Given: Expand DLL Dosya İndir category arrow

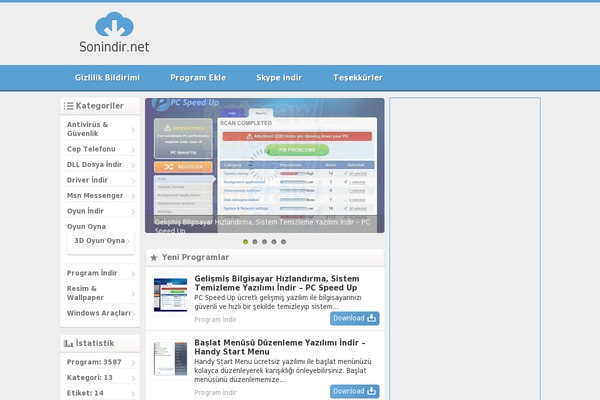Looking at the screenshot, I should tap(133, 165).
